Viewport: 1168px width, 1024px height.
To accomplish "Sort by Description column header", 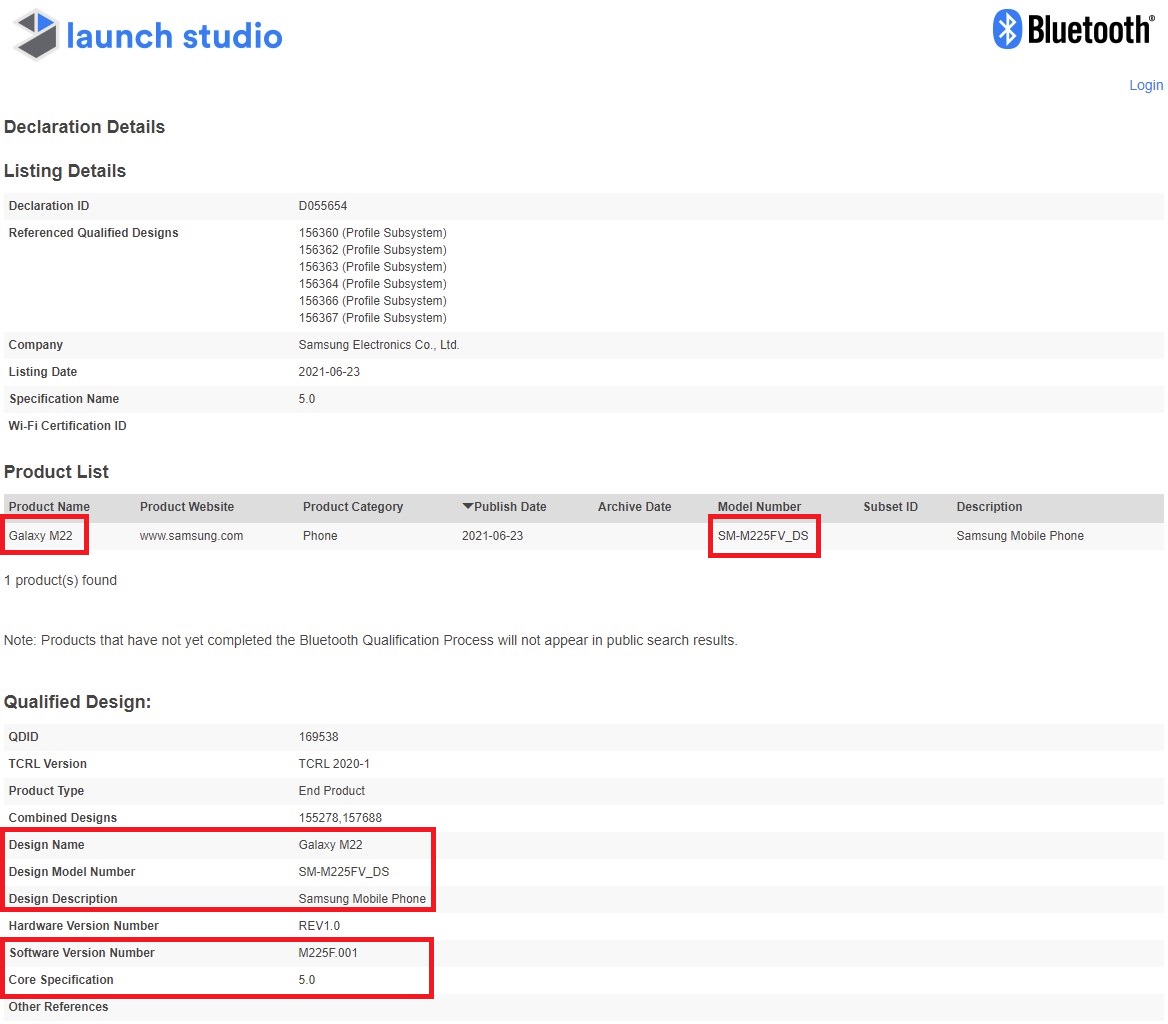I will (x=989, y=507).
